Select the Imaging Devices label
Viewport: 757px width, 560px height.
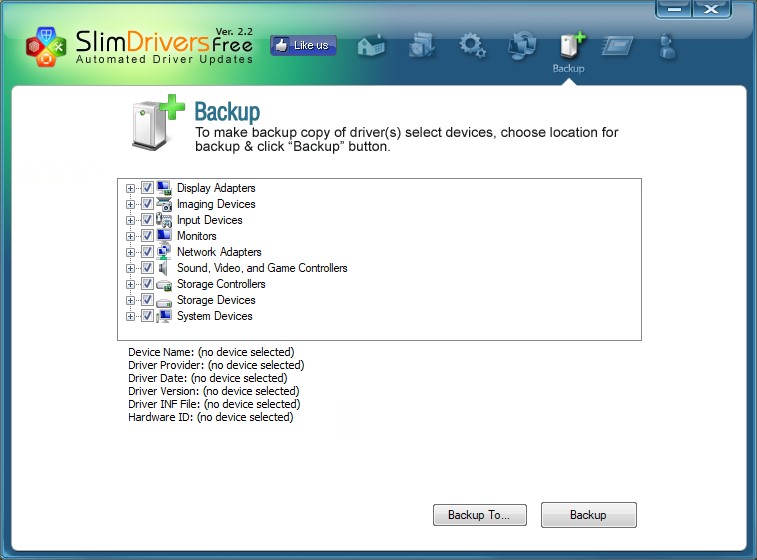click(x=216, y=204)
